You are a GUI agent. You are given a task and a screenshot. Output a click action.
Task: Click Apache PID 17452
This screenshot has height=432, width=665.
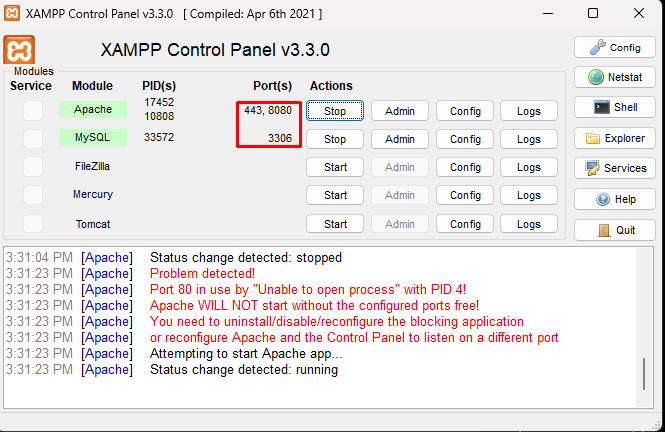[159, 102]
